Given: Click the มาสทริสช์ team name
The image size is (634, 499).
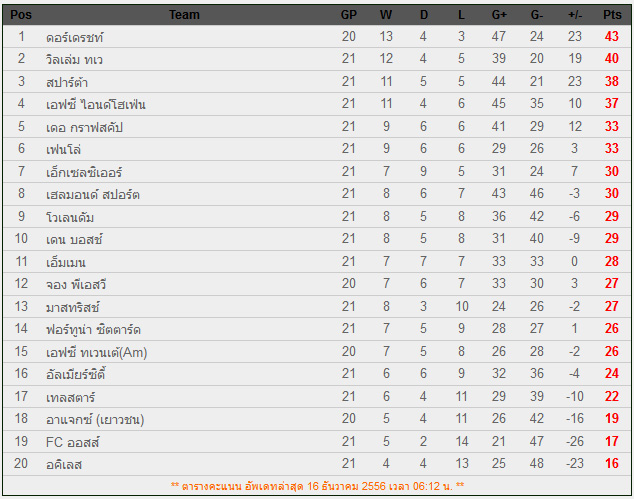Looking at the screenshot, I should pos(73,306).
